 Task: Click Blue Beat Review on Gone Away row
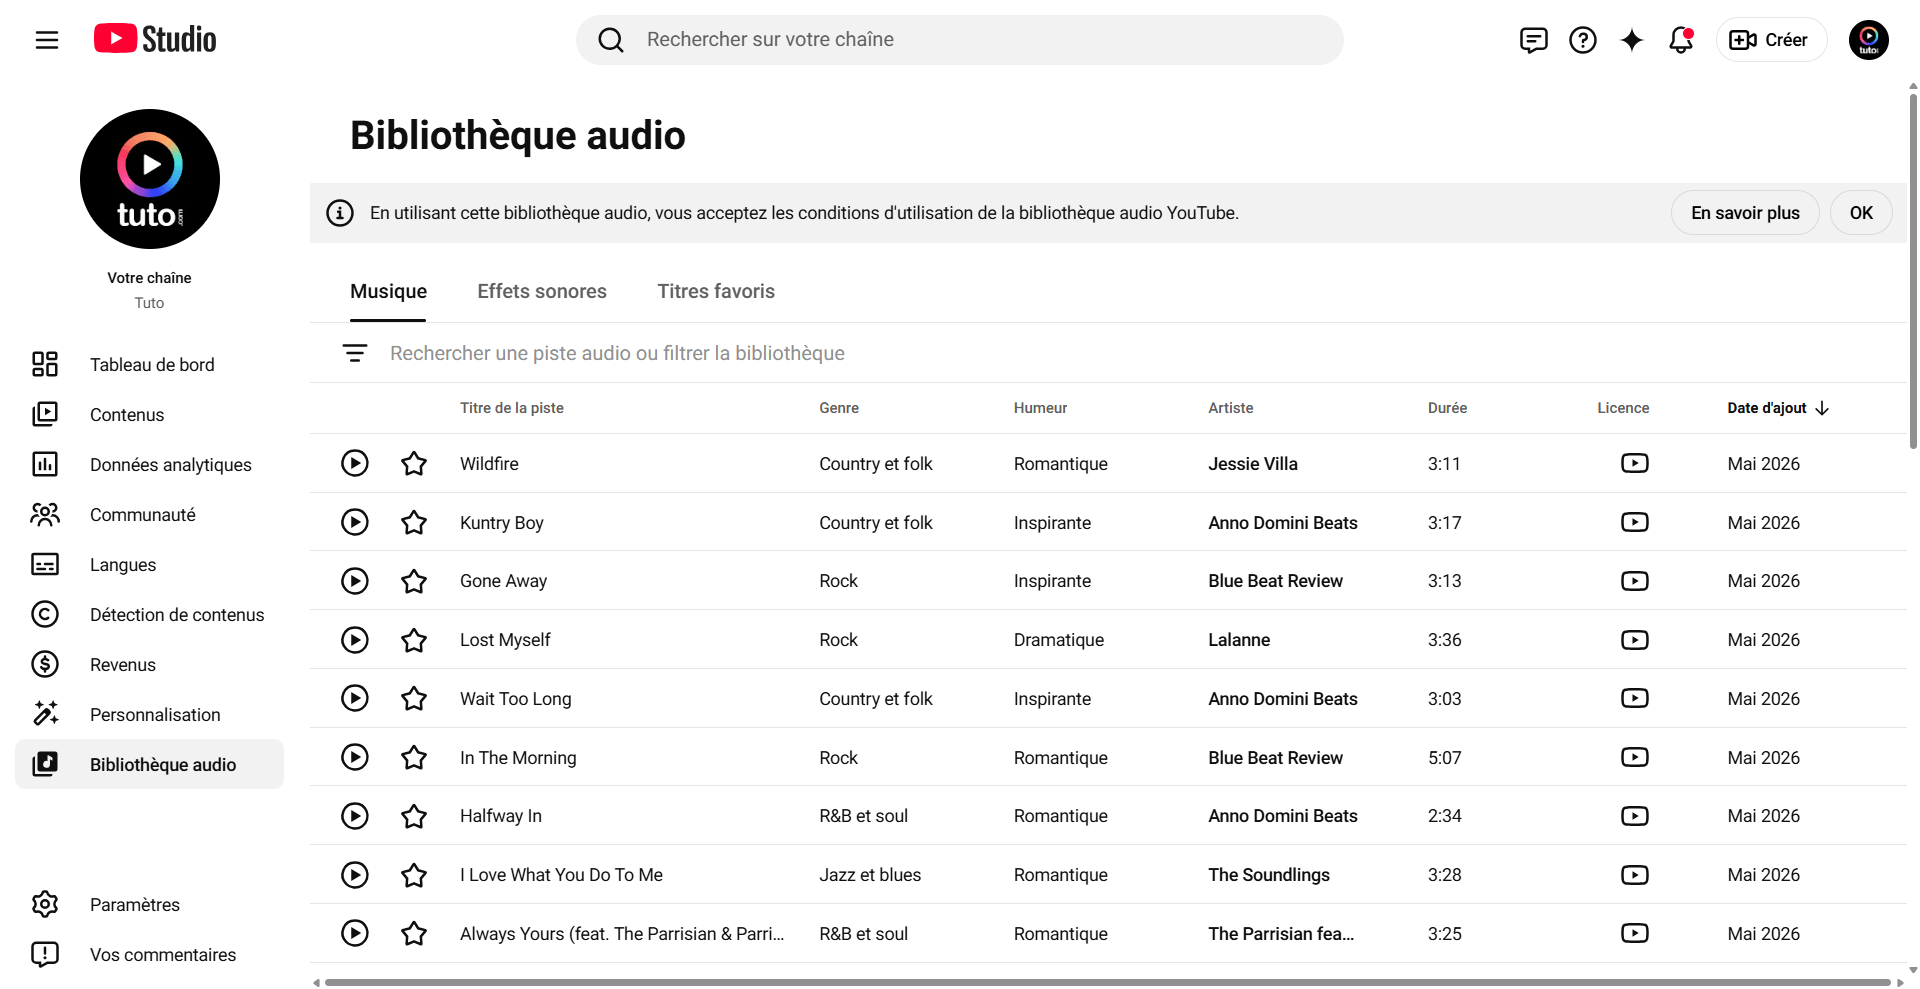click(1275, 581)
